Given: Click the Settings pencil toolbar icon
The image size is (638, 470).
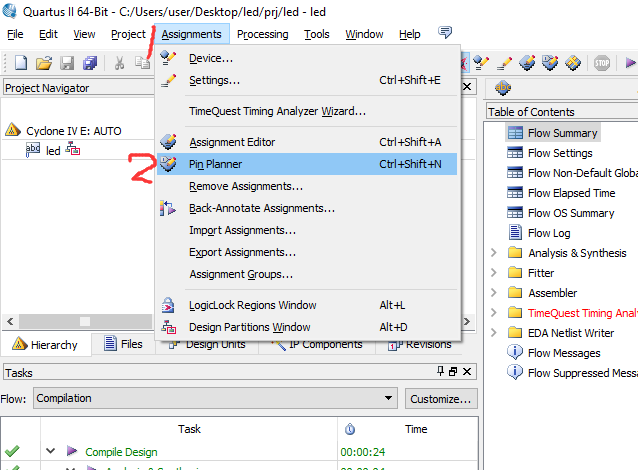Looking at the screenshot, I should [505, 63].
